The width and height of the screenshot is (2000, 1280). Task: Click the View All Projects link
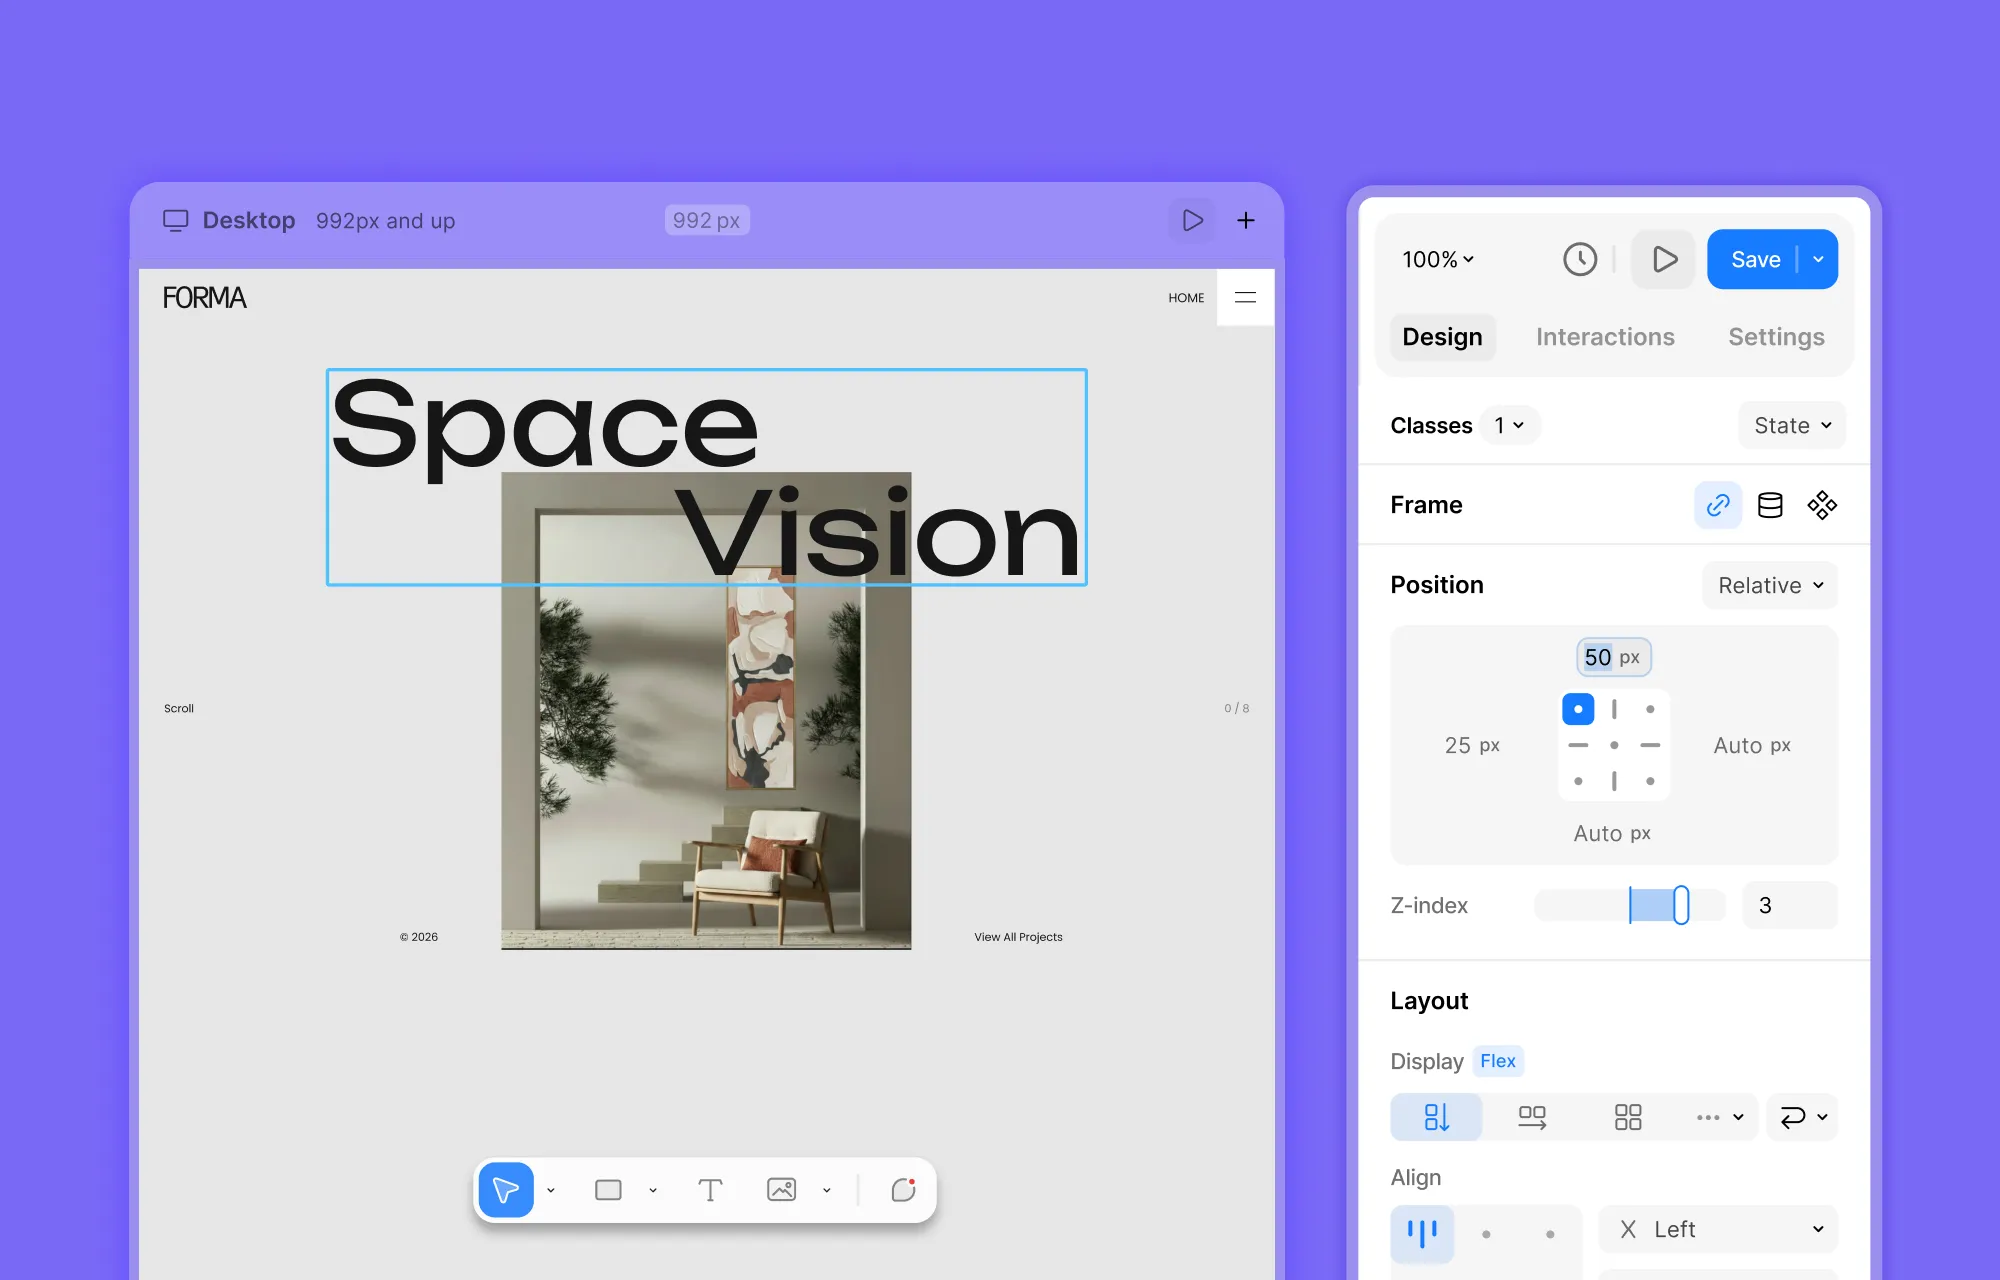click(x=1018, y=937)
